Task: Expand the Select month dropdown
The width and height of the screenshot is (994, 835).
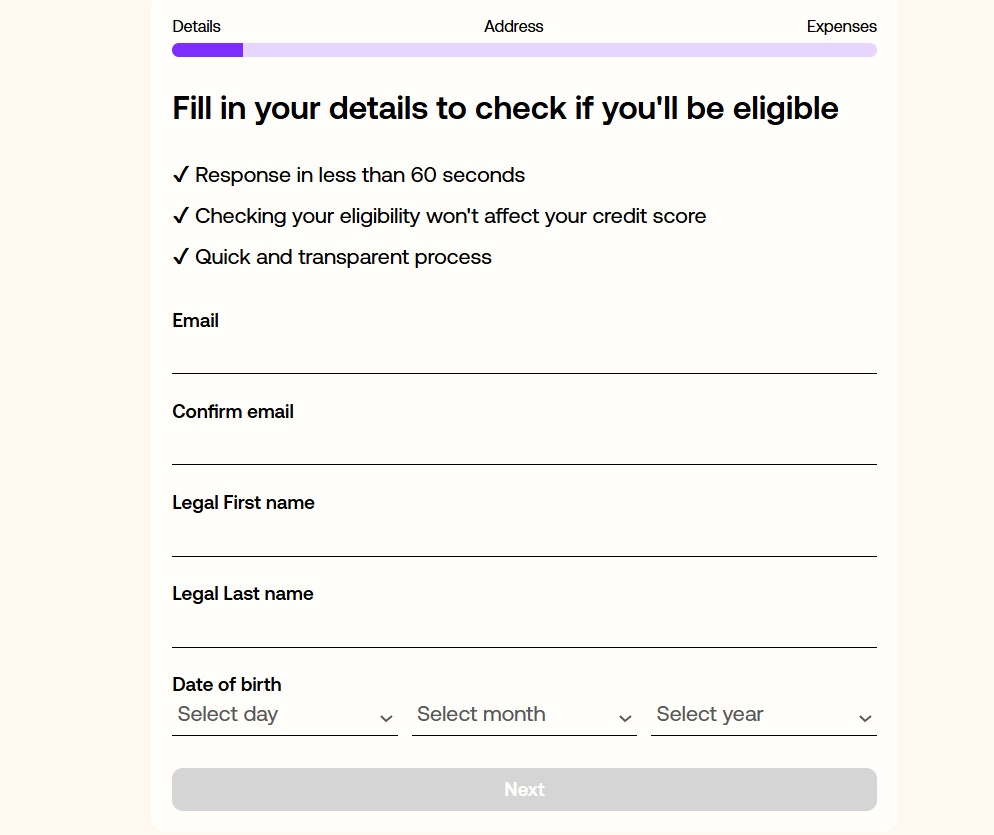Action: tap(524, 716)
